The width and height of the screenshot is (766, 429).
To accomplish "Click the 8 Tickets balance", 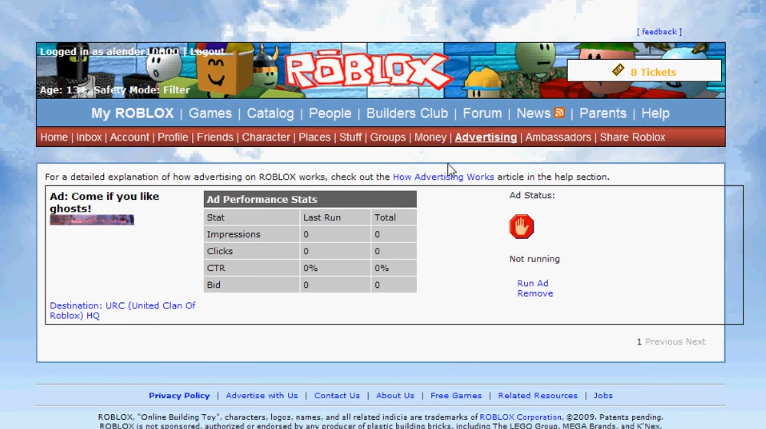I will point(653,72).
